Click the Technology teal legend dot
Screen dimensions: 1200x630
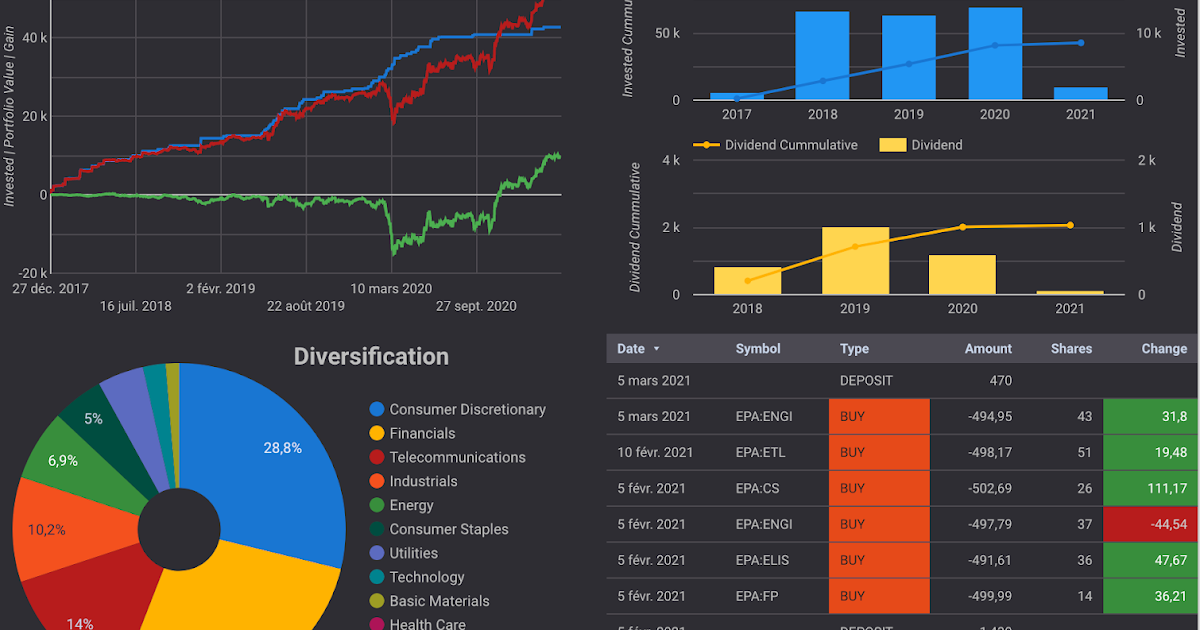click(376, 577)
